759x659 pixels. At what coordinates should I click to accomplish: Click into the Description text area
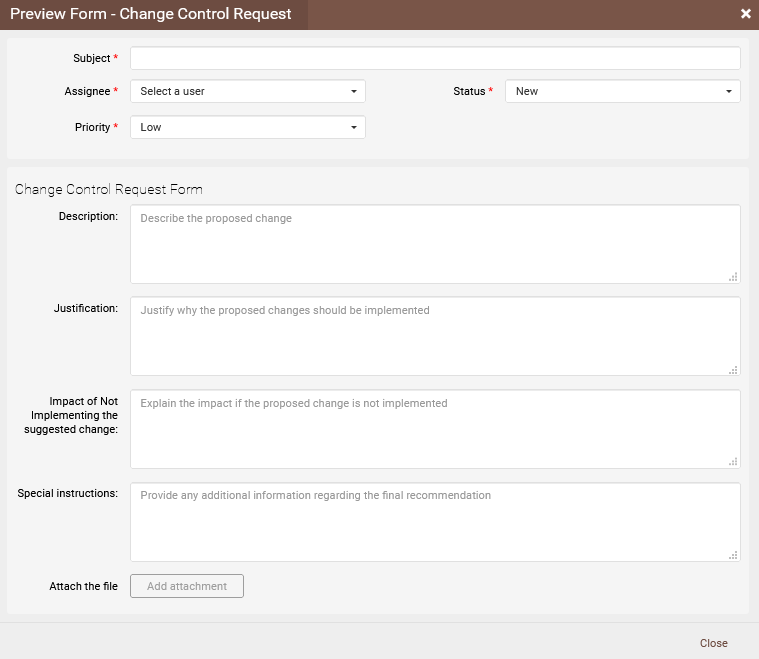435,244
